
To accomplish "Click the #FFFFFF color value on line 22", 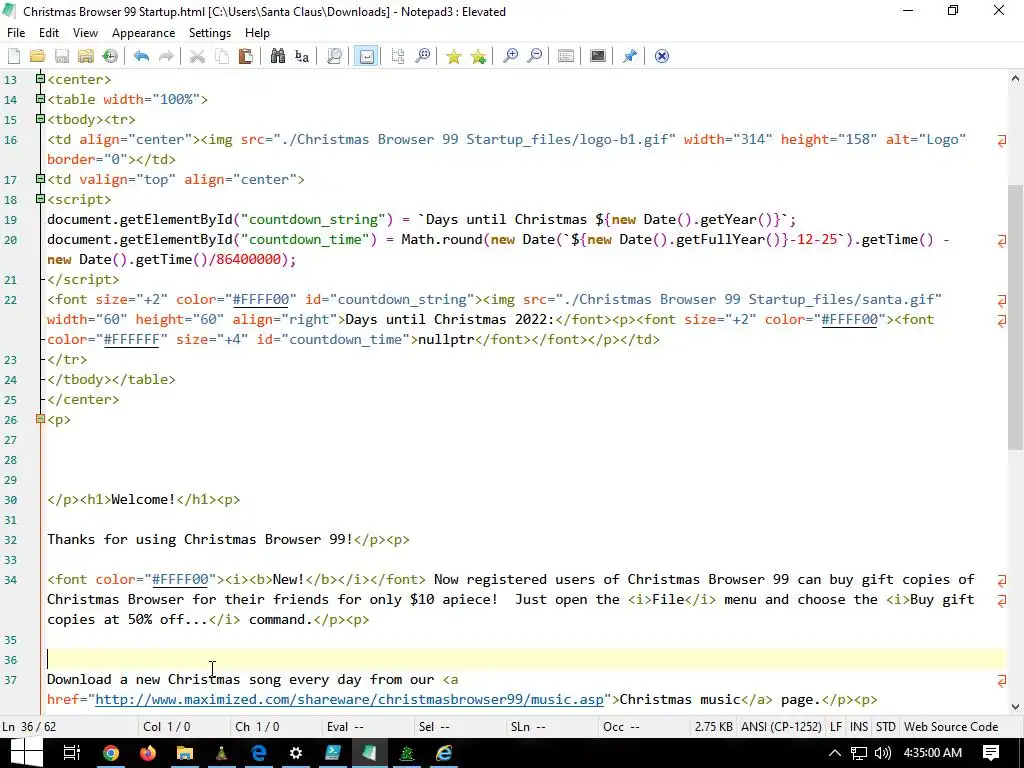I will click(131, 340).
